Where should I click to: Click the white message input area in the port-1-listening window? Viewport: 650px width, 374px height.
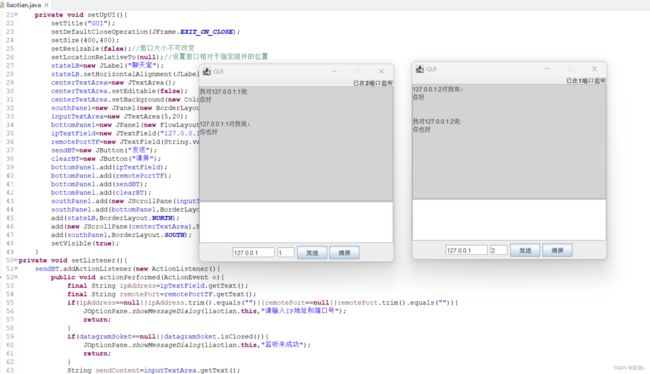pyautogui.click(x=509, y=219)
